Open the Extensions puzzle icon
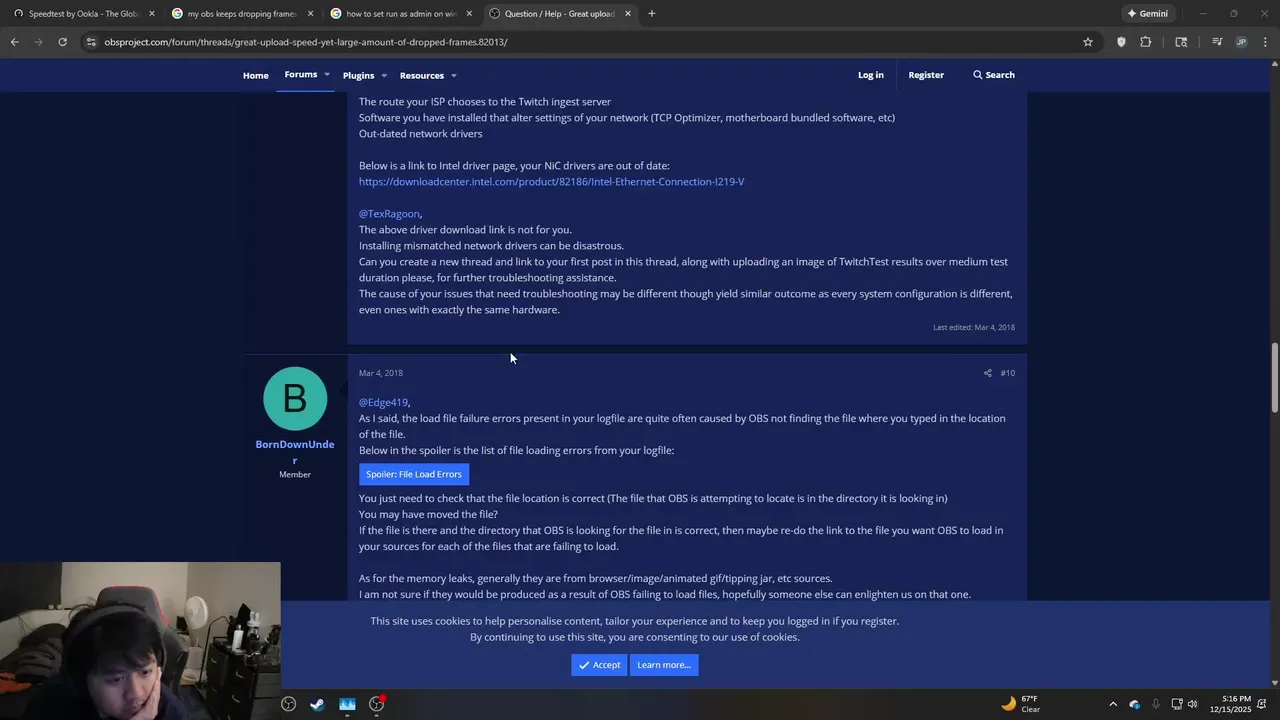This screenshot has width=1280, height=720. pyautogui.click(x=1146, y=42)
